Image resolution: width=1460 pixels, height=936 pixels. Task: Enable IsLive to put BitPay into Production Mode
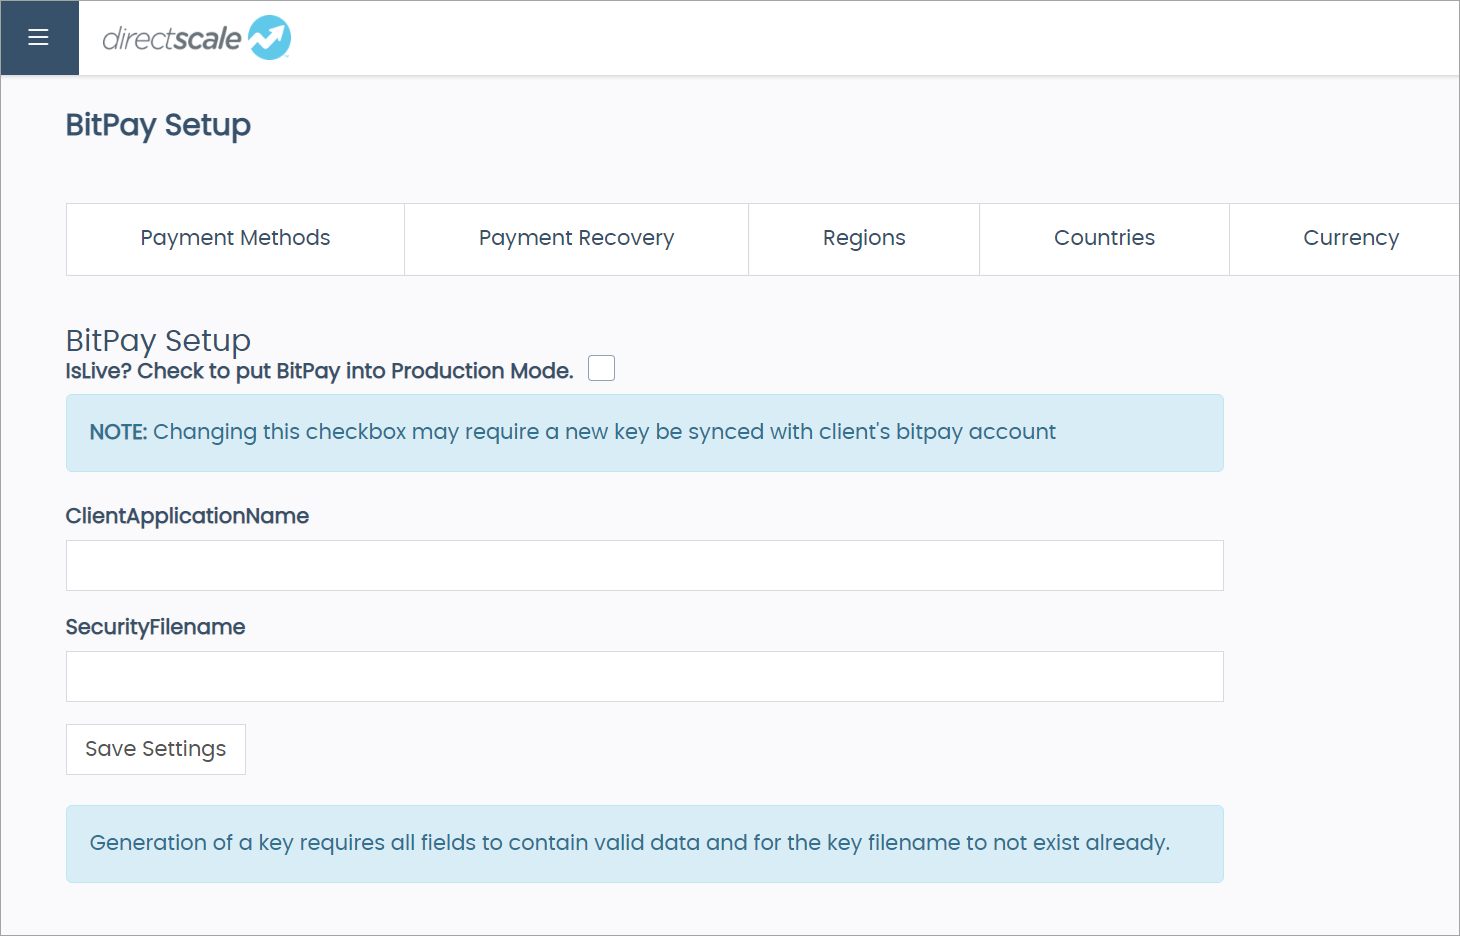pos(601,368)
